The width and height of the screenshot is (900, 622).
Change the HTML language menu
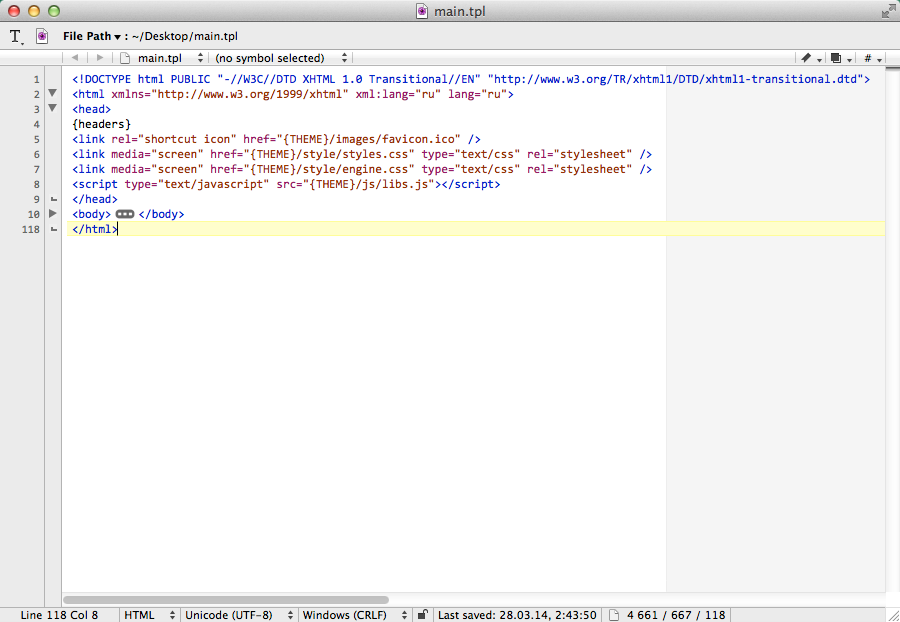click(x=149, y=615)
